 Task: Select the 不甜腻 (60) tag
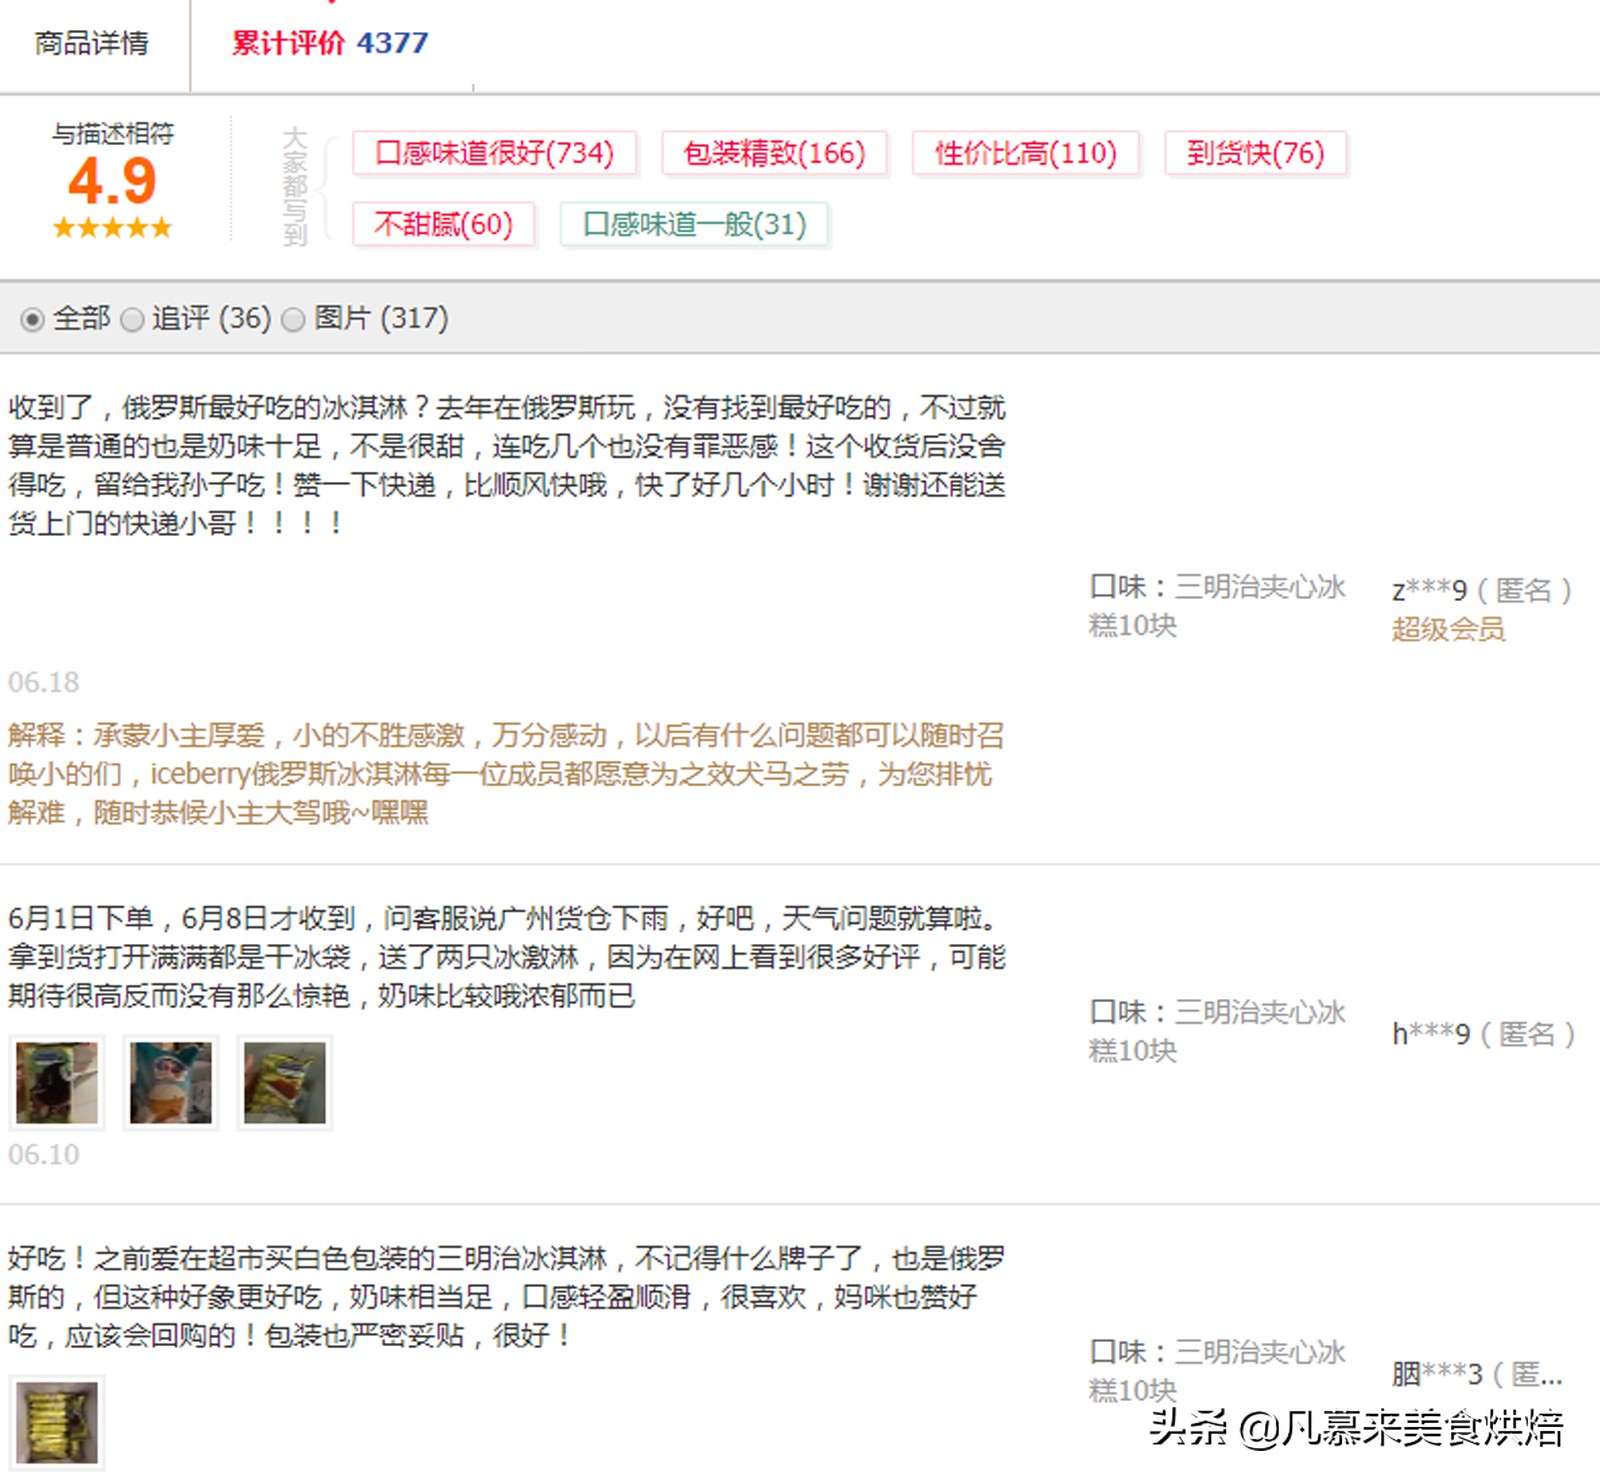coord(444,224)
